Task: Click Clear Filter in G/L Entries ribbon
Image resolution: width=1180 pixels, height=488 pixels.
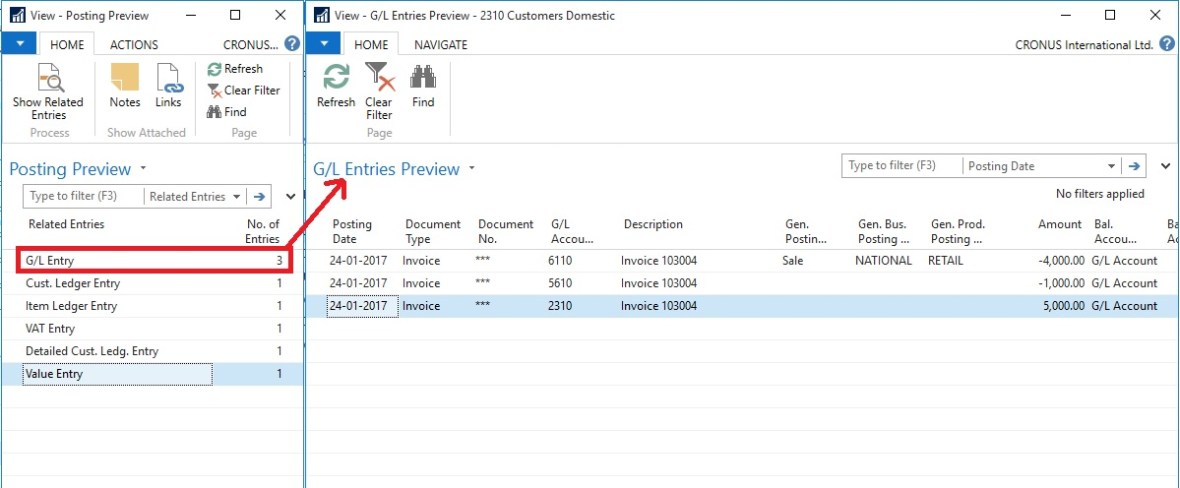Action: [x=379, y=90]
